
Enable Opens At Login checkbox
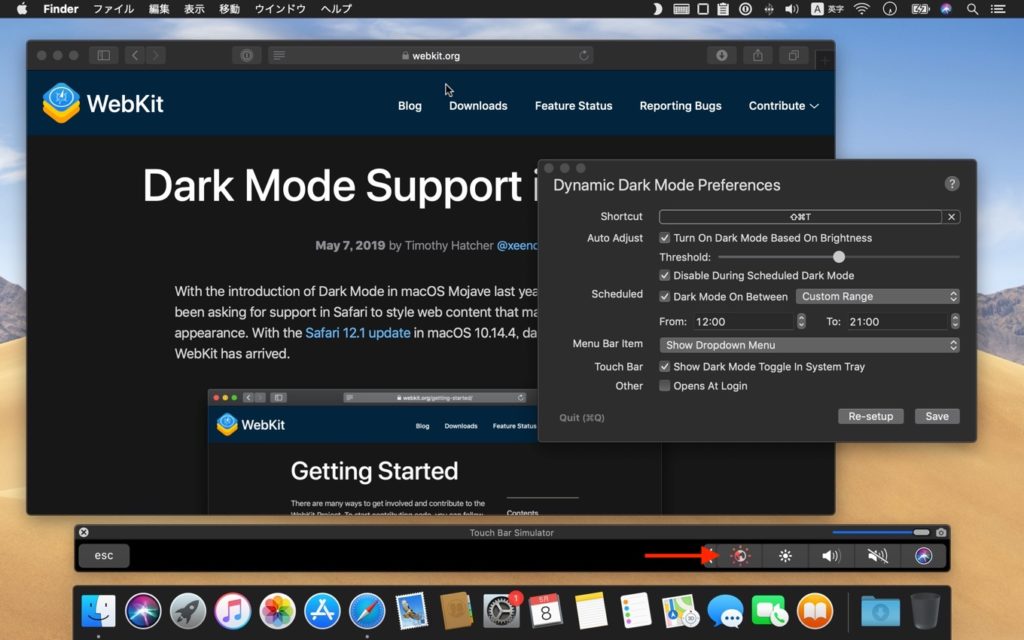click(x=665, y=386)
